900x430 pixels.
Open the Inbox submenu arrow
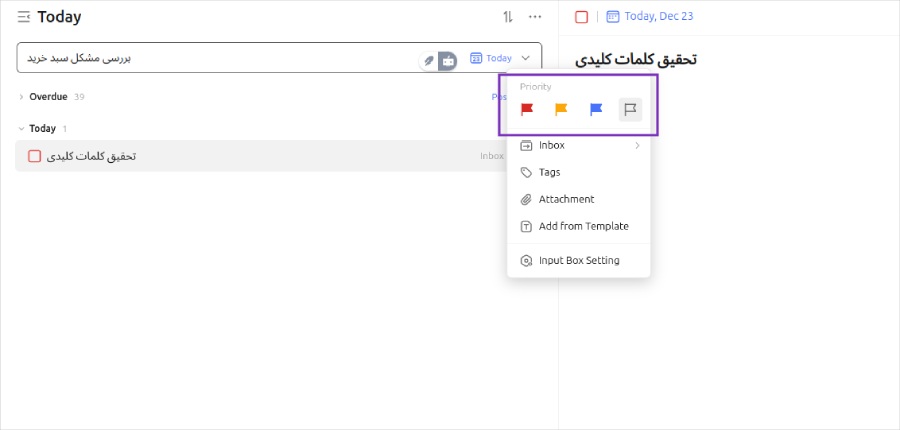637,146
